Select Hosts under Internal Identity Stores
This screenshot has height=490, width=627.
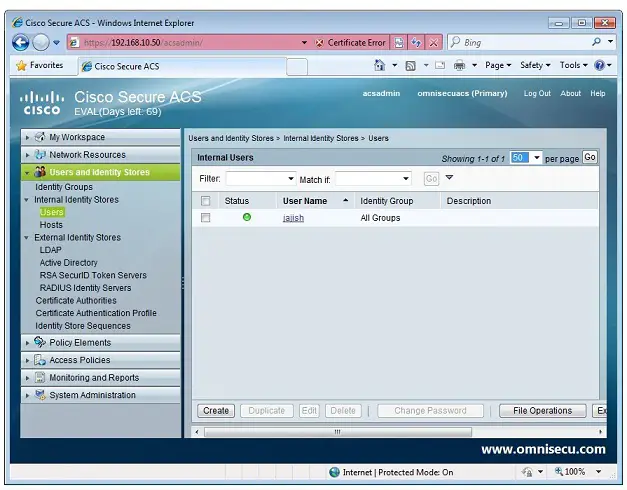click(x=51, y=225)
